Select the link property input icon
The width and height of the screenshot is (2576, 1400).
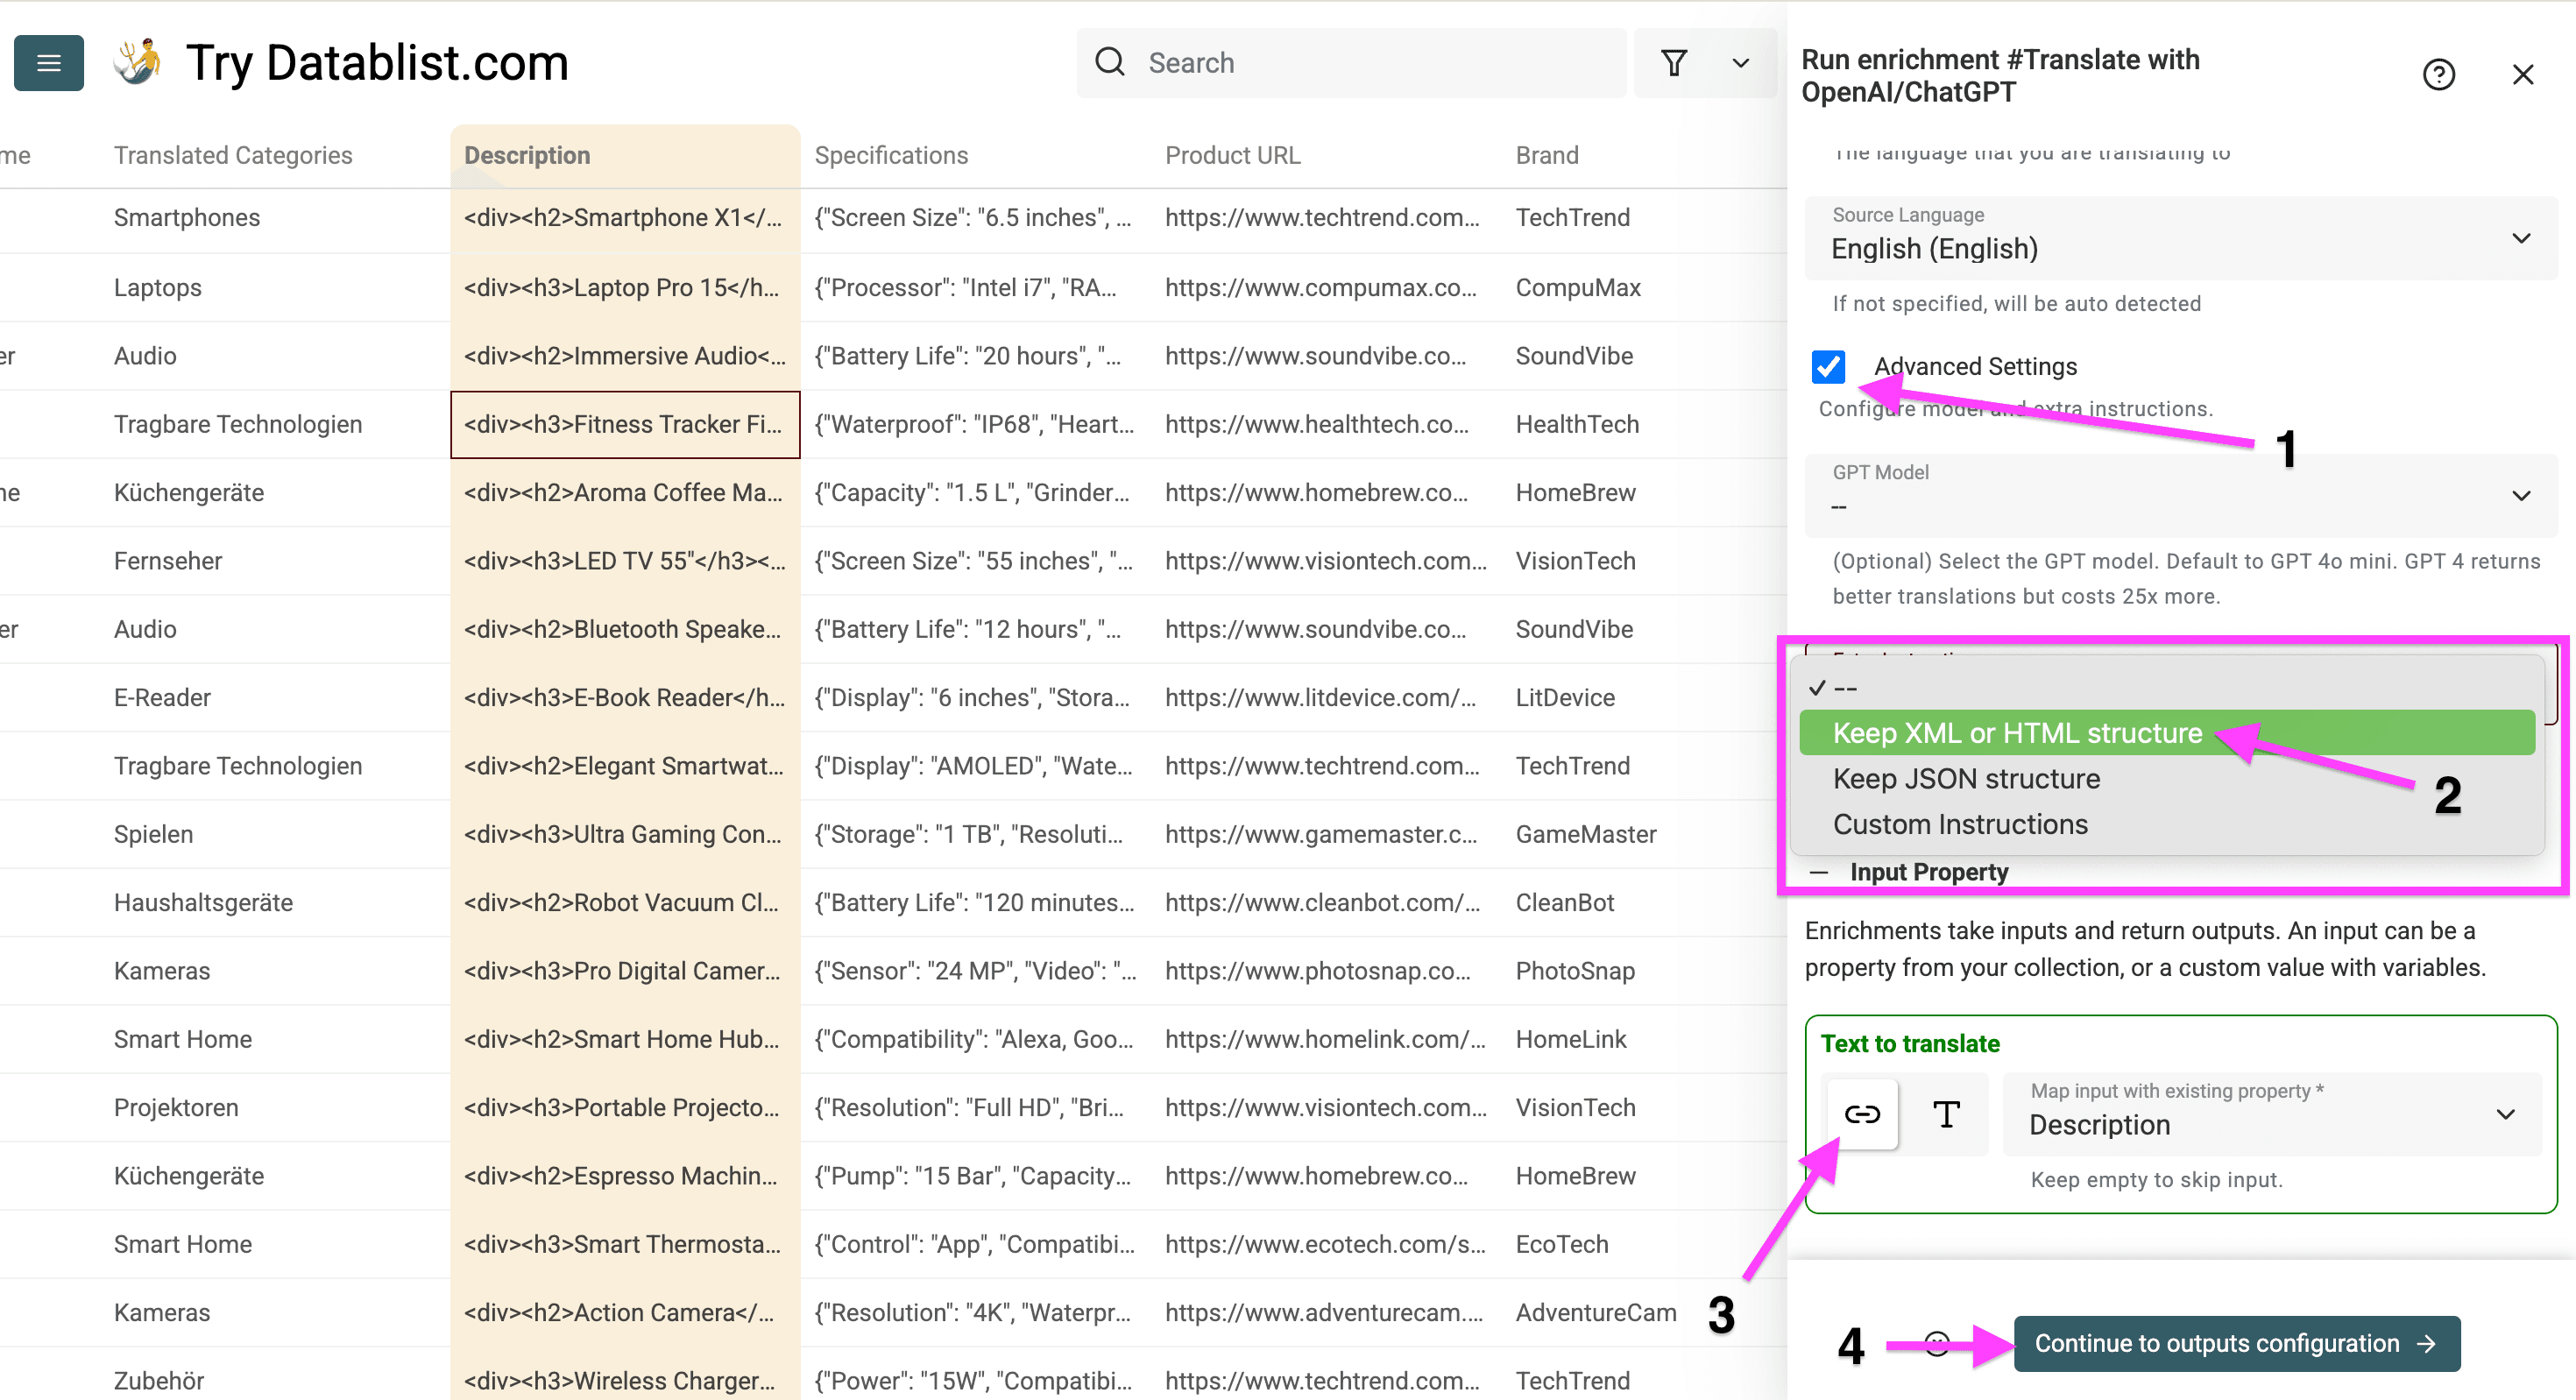(1862, 1114)
